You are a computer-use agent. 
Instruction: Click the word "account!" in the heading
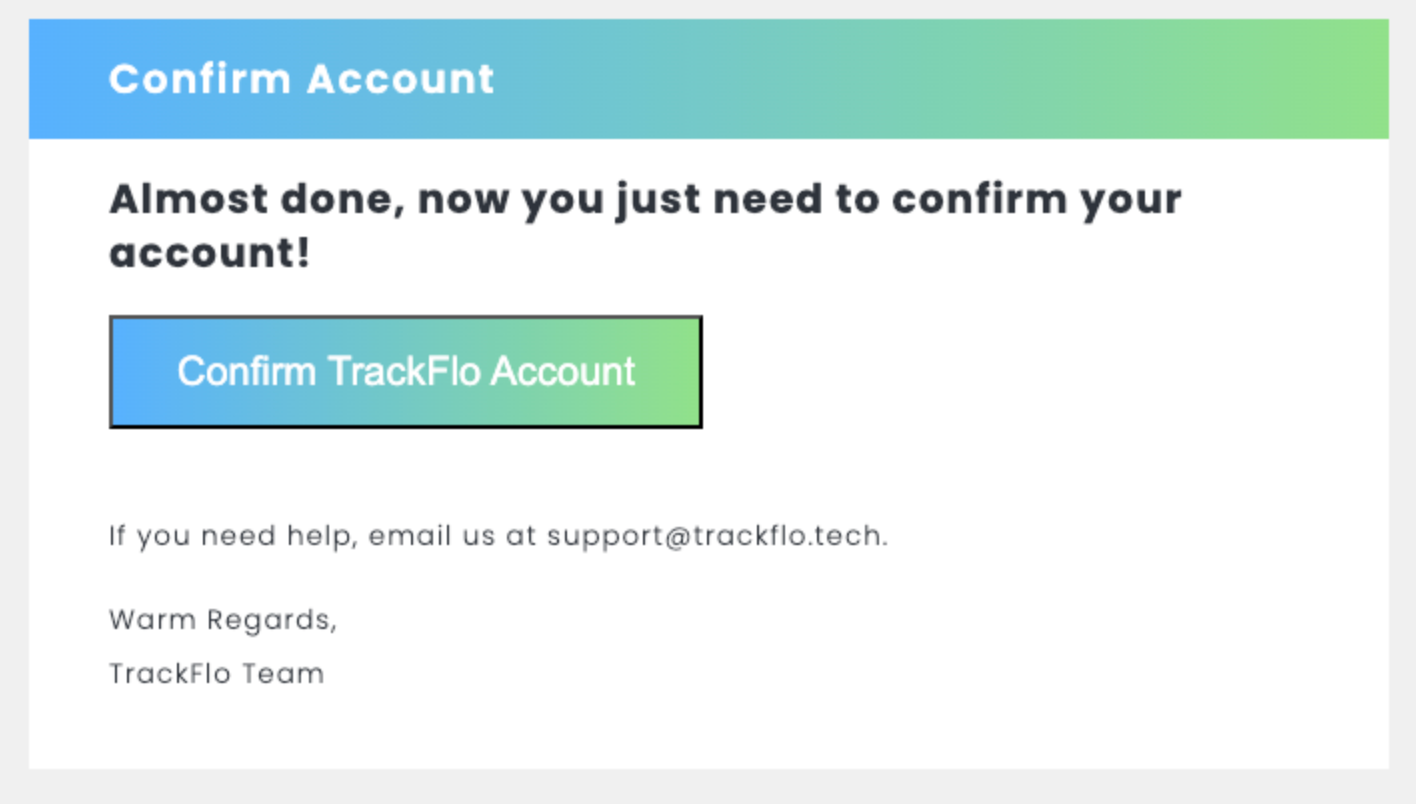pos(210,253)
